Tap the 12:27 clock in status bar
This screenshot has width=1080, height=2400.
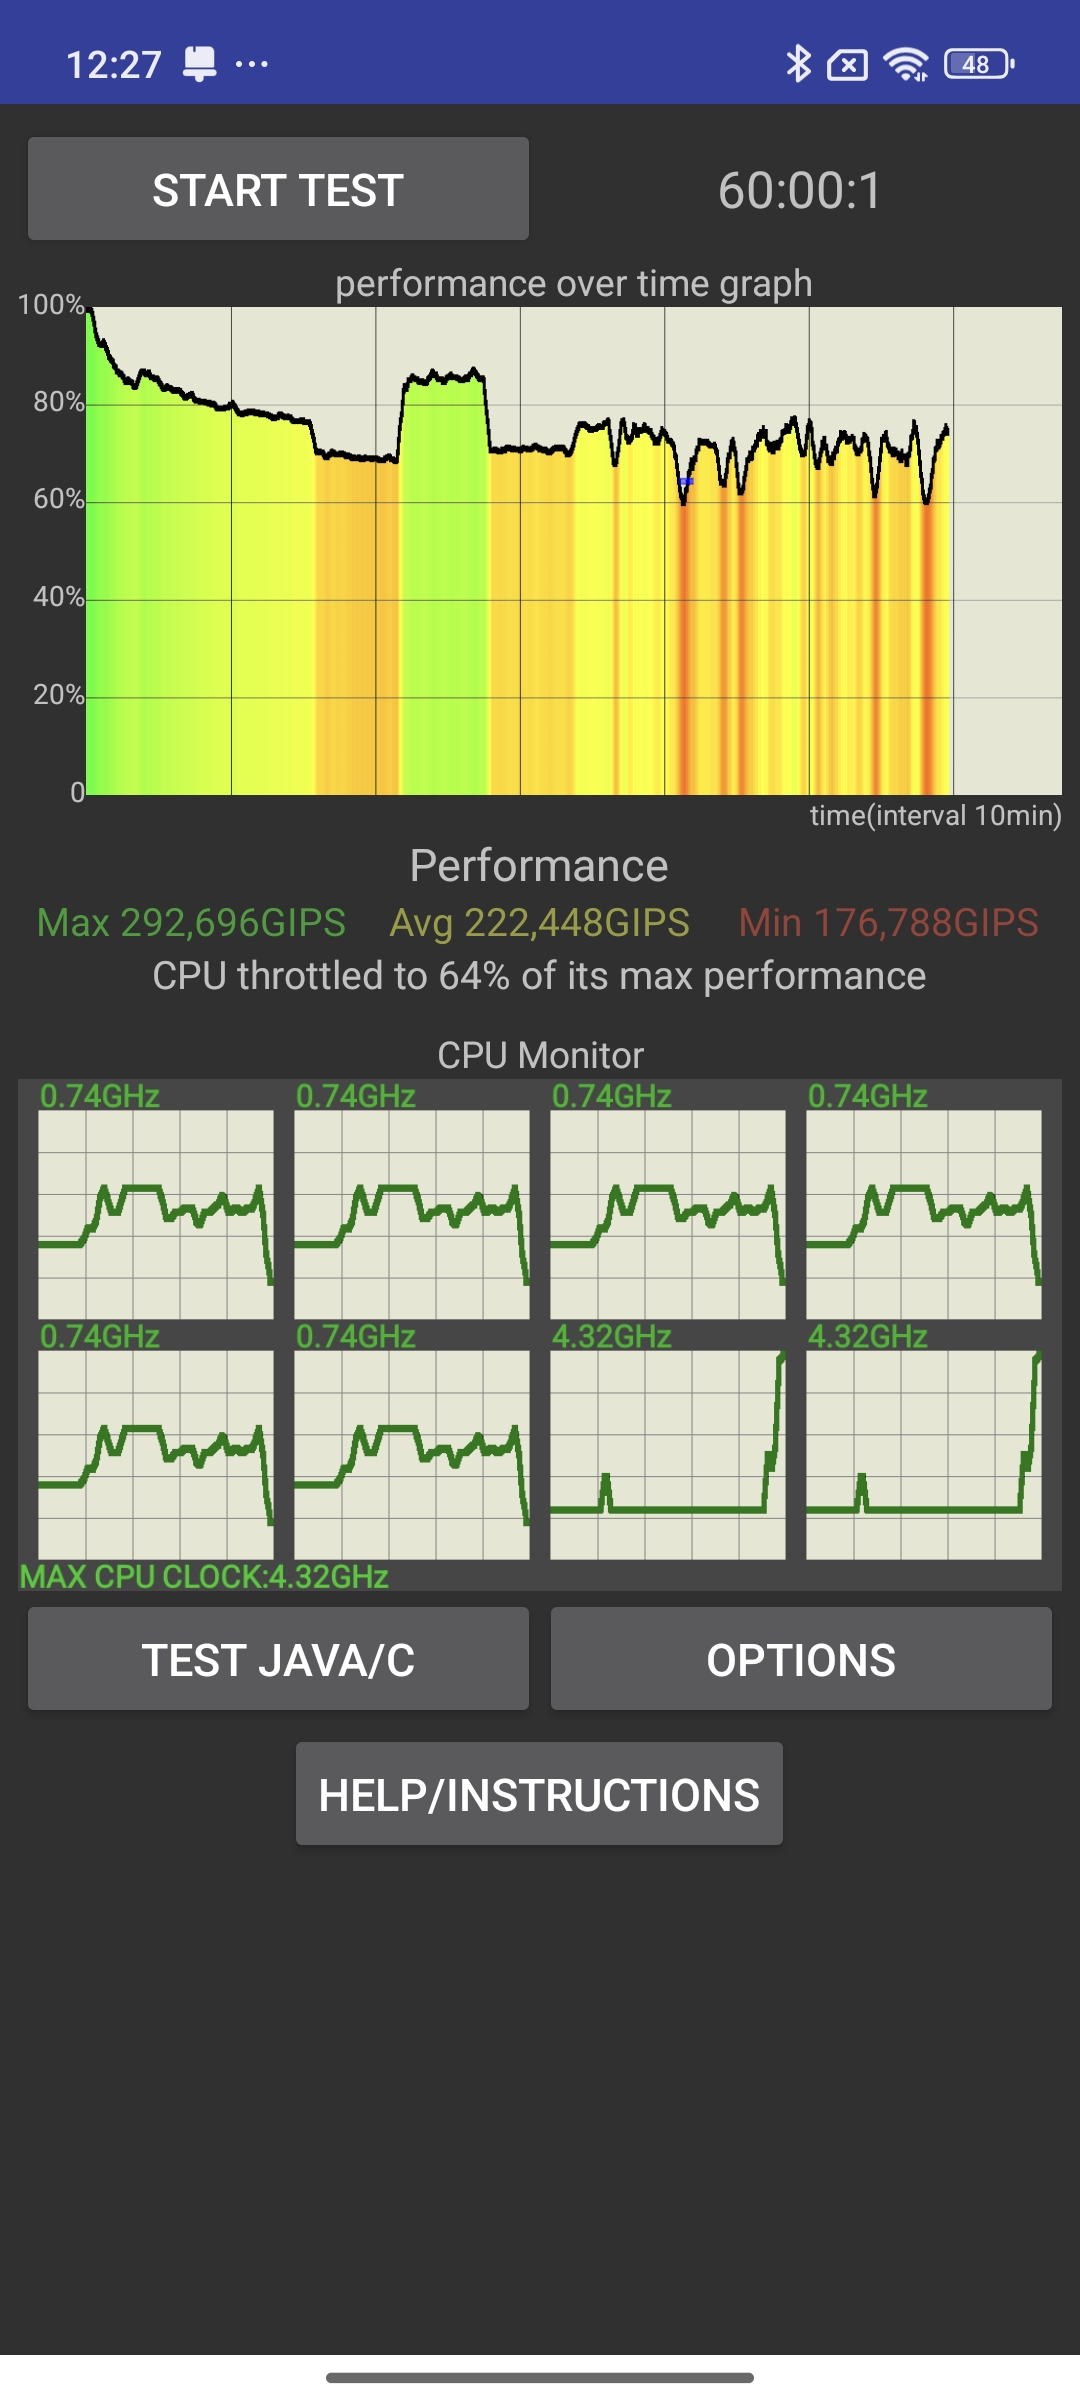(x=113, y=66)
